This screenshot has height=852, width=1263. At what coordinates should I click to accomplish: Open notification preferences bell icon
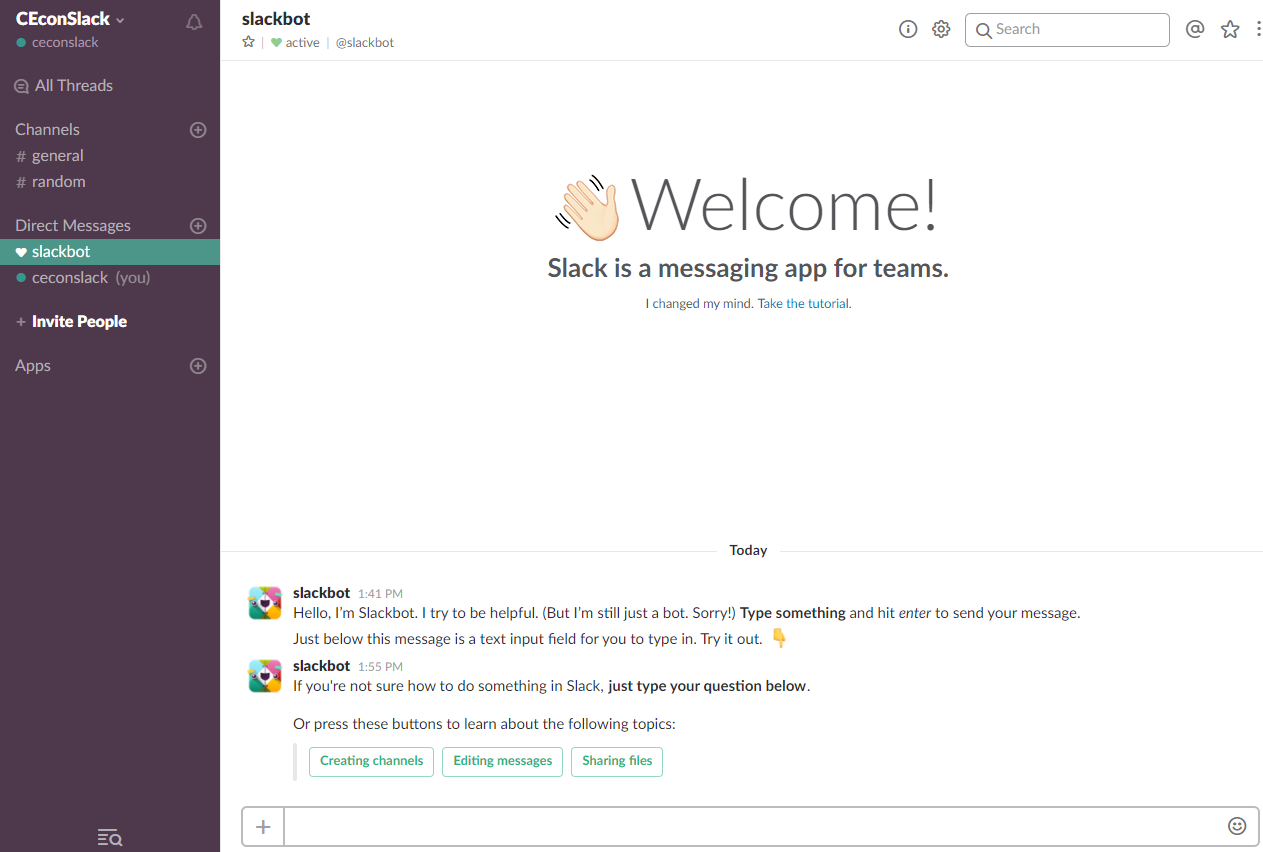(x=194, y=23)
